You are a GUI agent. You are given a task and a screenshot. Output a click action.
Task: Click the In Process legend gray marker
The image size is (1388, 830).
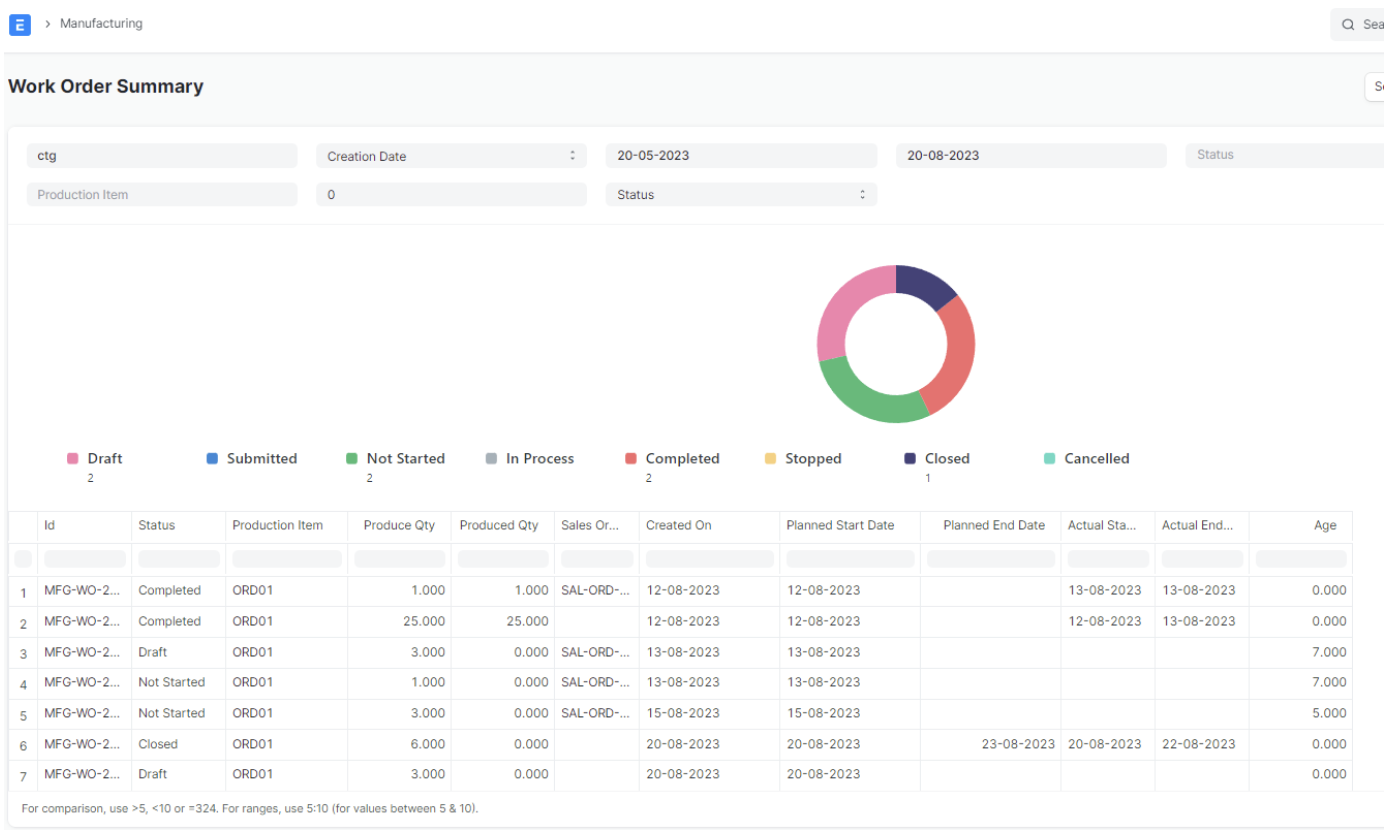point(491,459)
